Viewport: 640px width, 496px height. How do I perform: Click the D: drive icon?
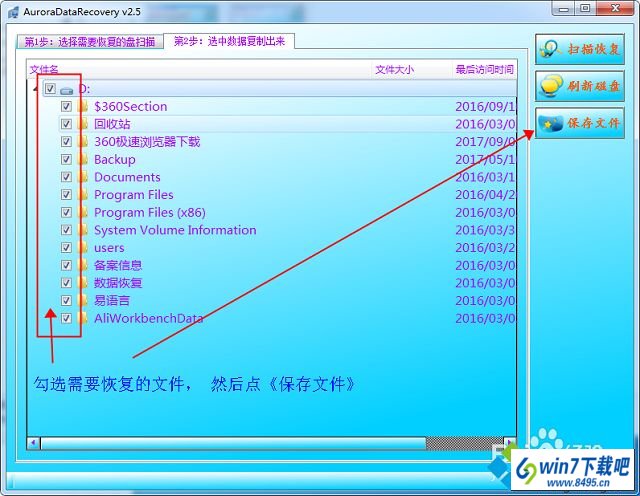(67, 90)
